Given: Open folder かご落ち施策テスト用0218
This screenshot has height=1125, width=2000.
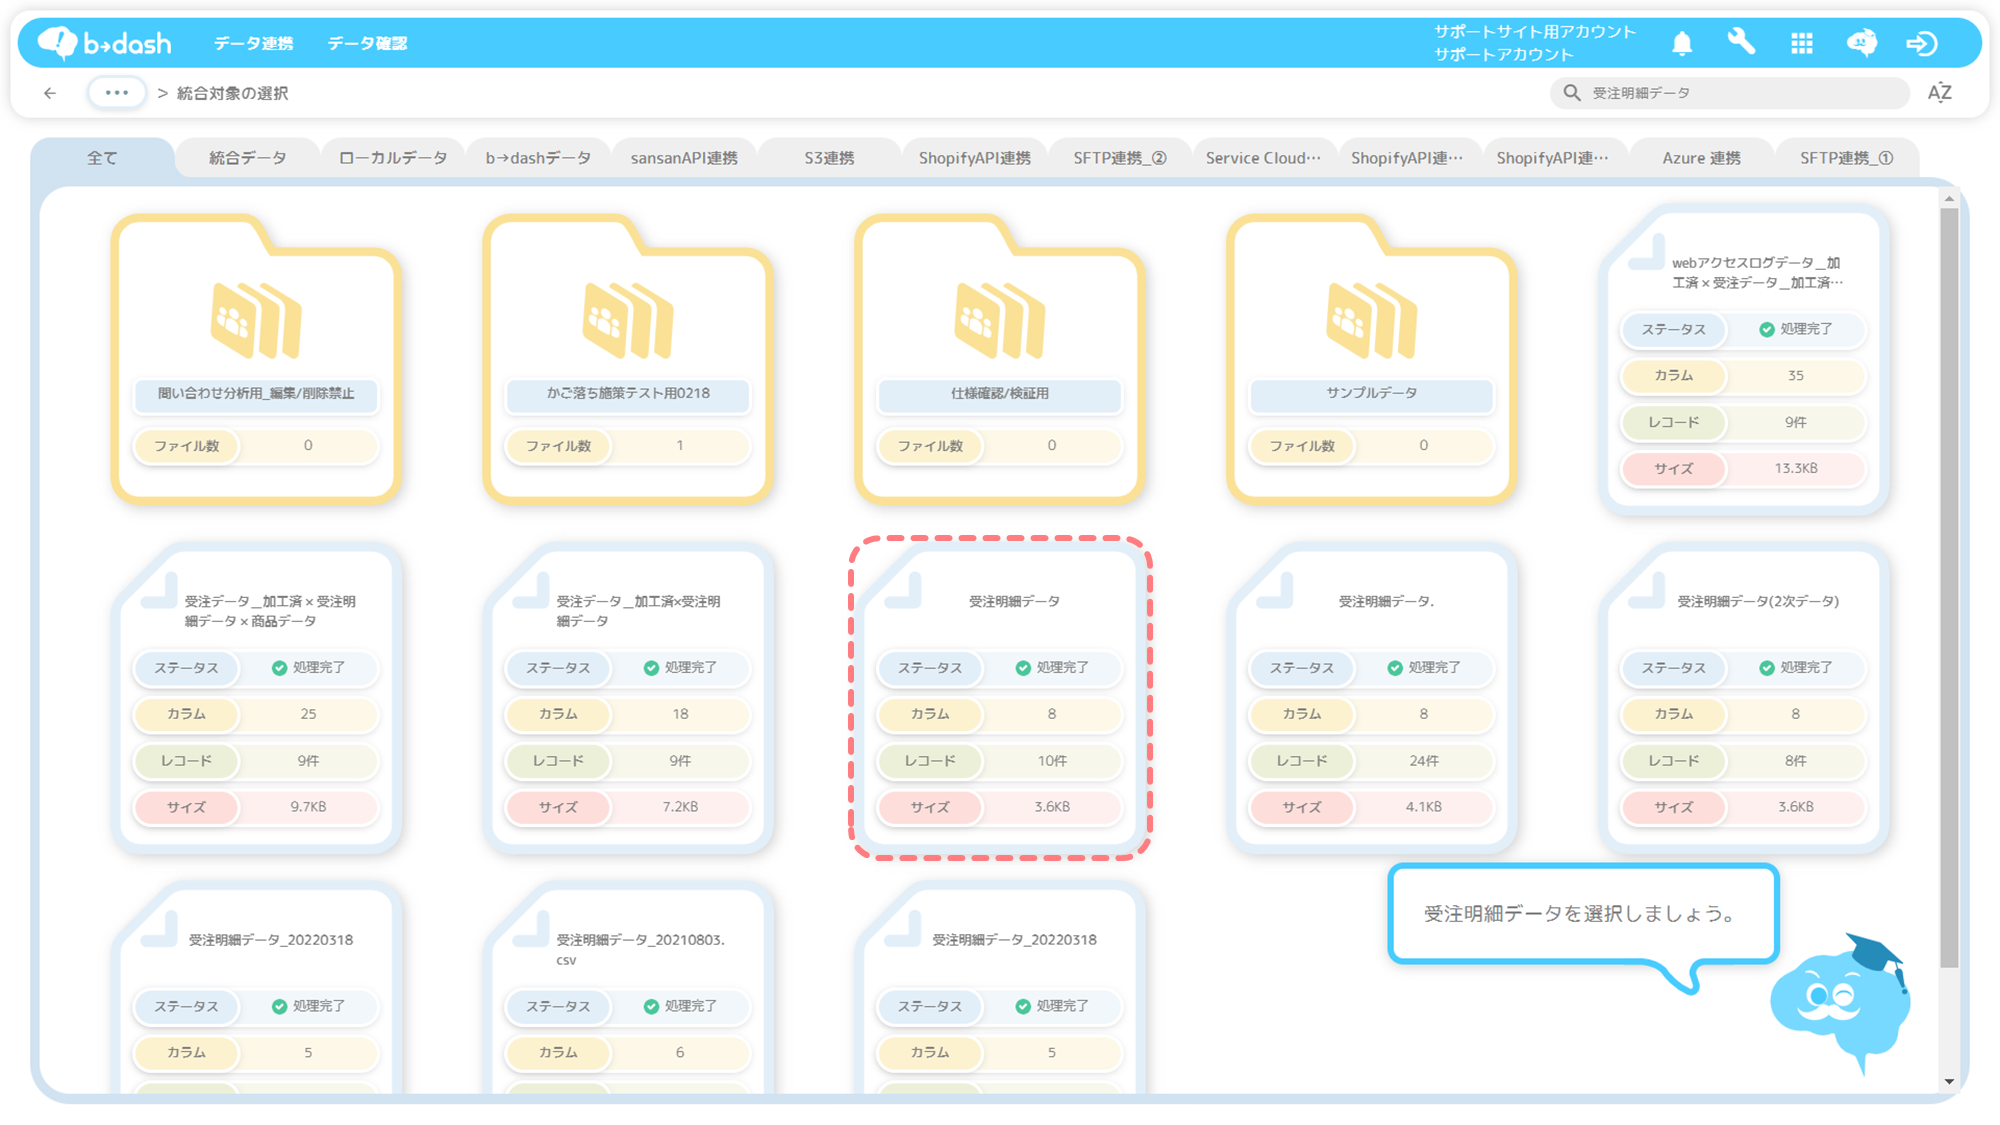Looking at the screenshot, I should (x=628, y=358).
